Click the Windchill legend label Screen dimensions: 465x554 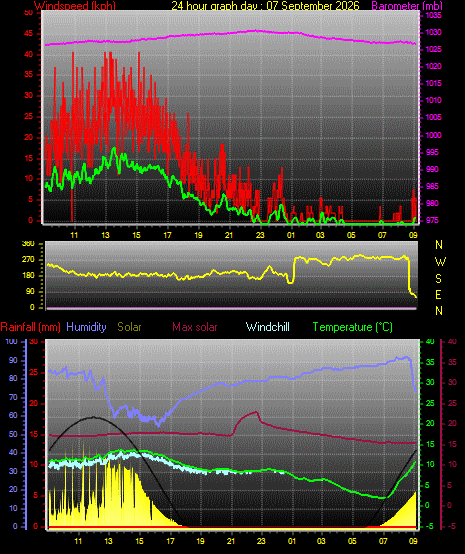[267, 327]
